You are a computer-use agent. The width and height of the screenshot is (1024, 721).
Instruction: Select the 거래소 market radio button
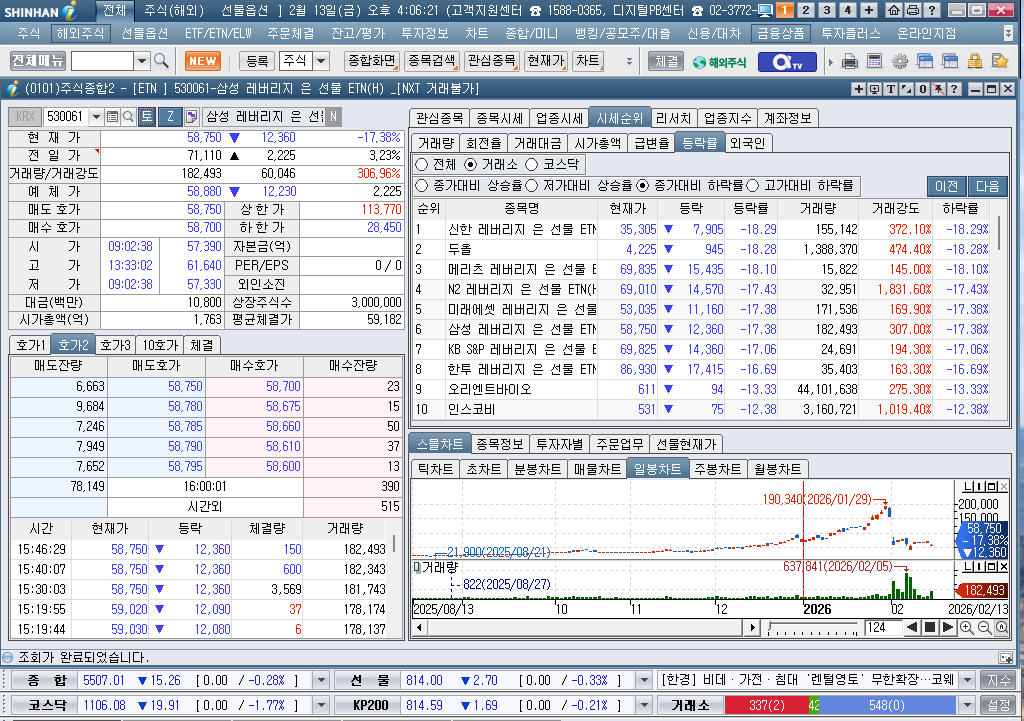470,165
